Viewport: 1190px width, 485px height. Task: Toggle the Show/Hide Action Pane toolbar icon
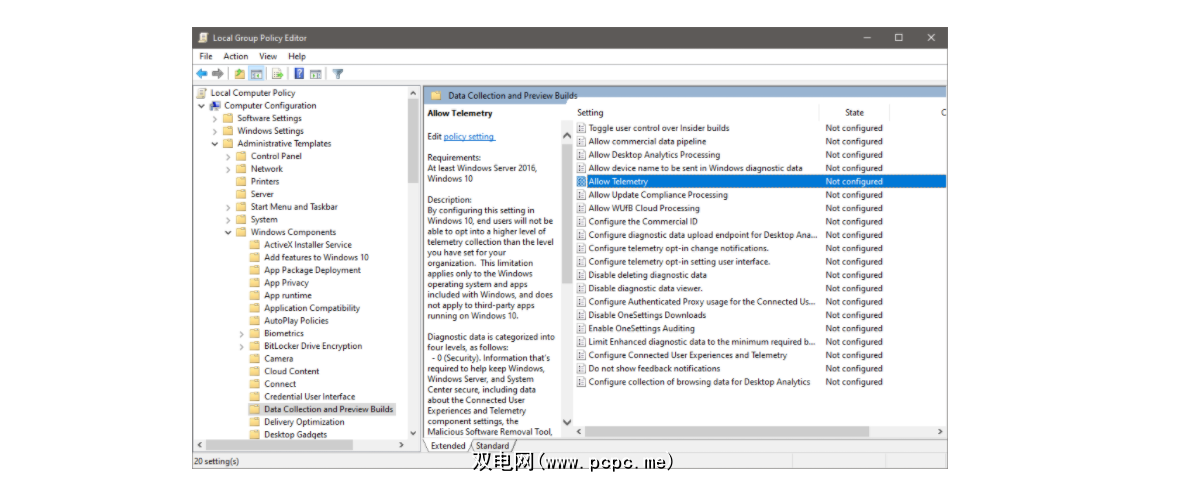(x=316, y=74)
